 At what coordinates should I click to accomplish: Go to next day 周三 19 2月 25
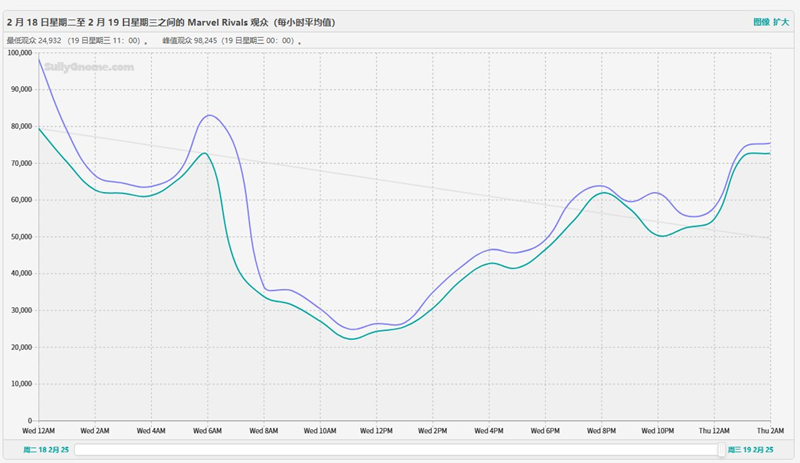[750, 450]
